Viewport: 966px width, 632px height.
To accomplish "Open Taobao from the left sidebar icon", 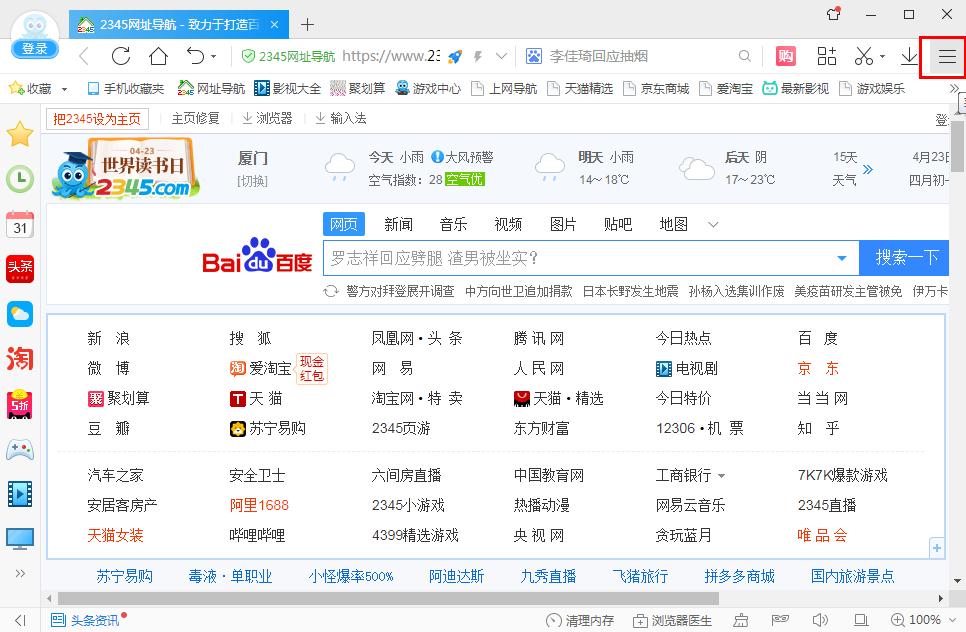I will point(20,358).
